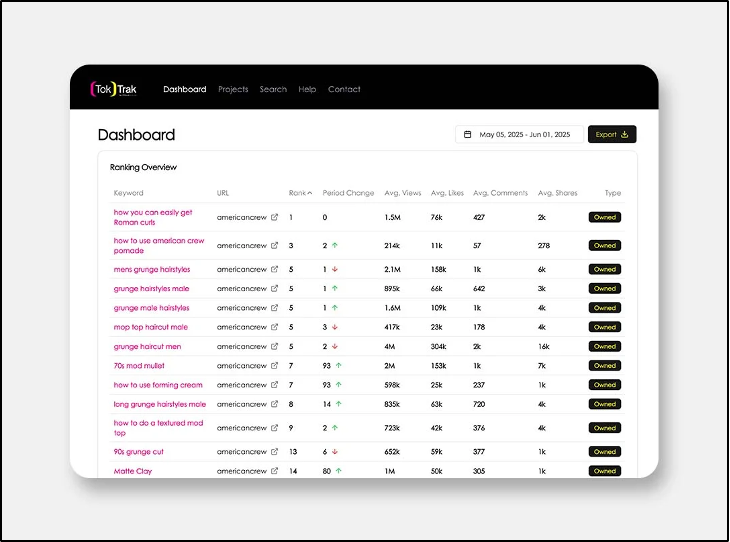
Task: Open keyword 'grunge male hairstyles'
Action: [x=151, y=308]
